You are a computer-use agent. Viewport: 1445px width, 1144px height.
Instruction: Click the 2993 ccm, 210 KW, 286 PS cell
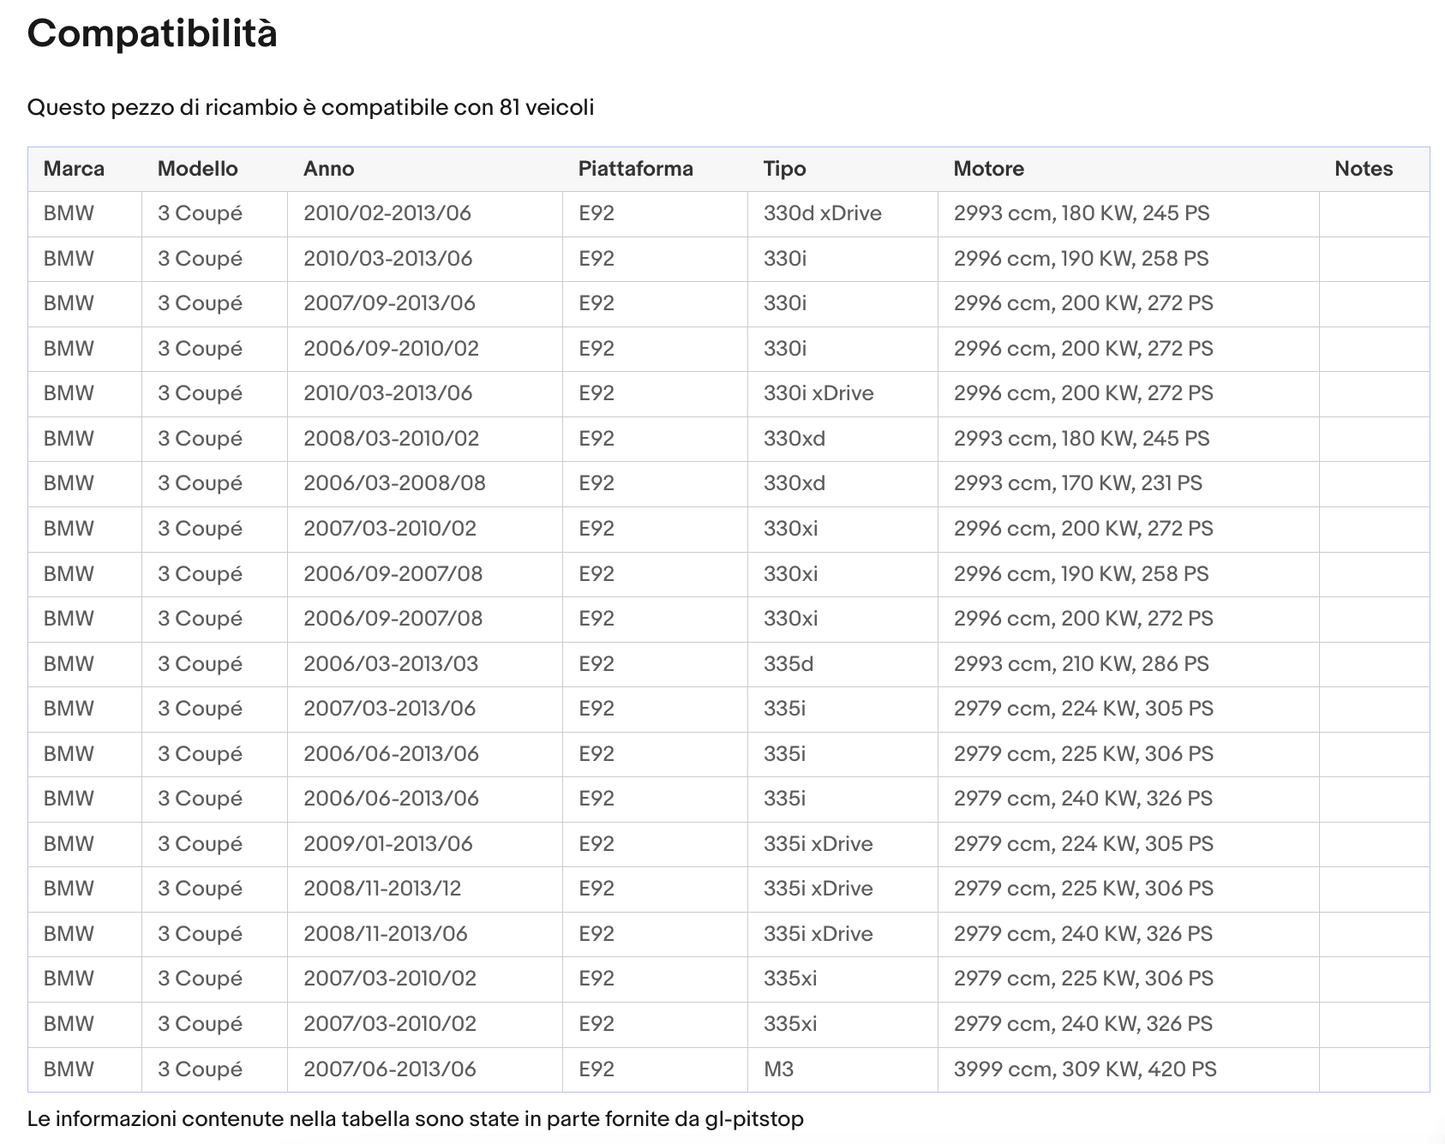1129,664
